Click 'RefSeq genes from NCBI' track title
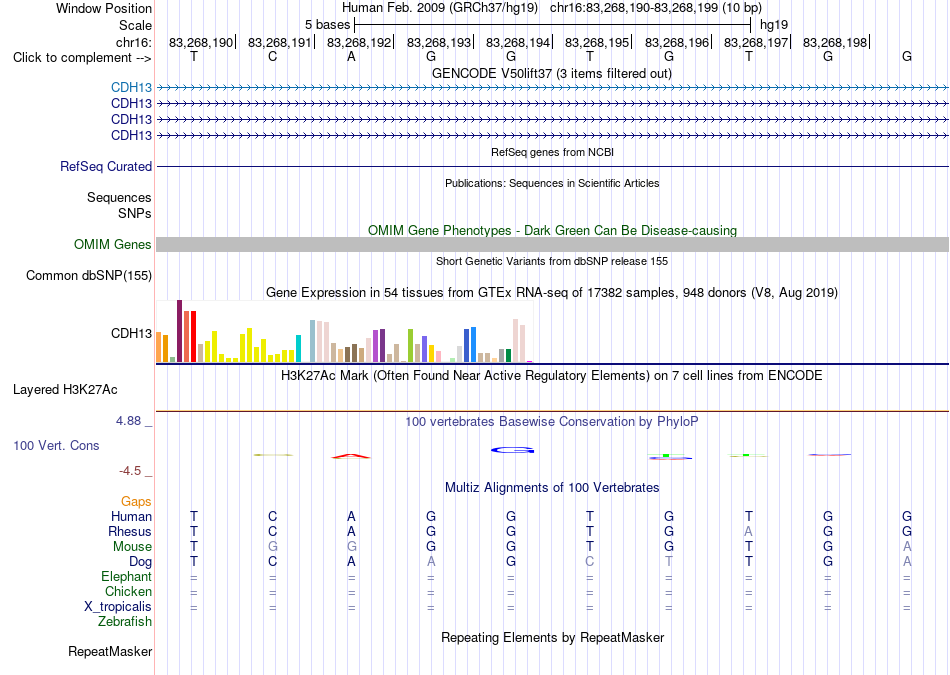The width and height of the screenshot is (950, 675). coord(552,153)
